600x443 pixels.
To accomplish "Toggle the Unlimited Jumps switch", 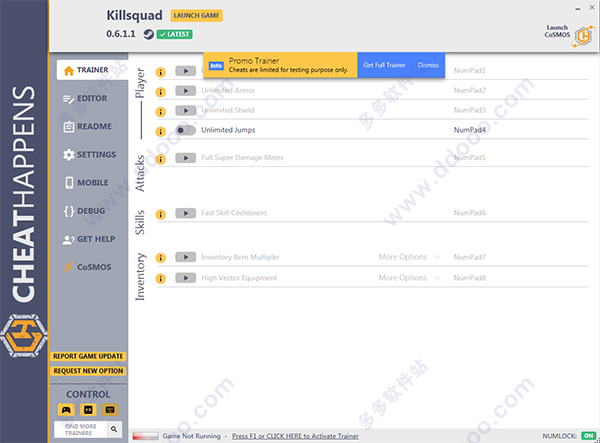I will pyautogui.click(x=186, y=130).
